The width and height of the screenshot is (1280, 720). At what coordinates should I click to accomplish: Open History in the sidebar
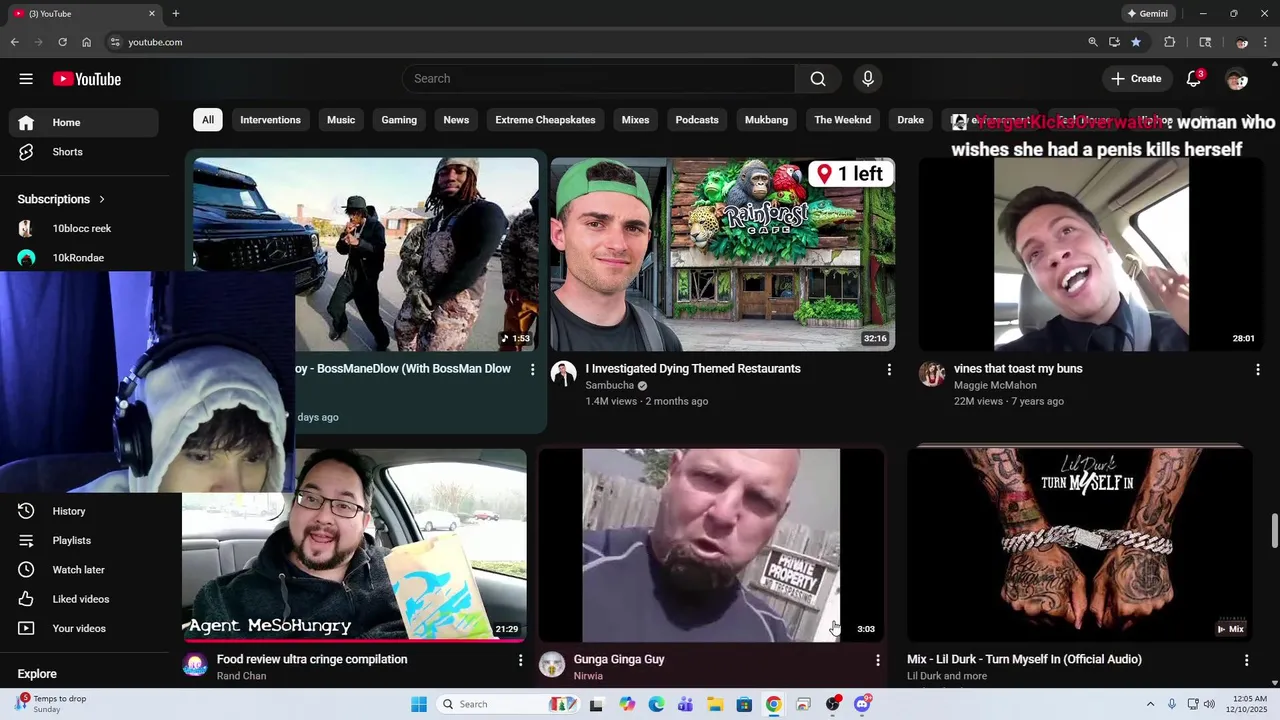(x=84, y=511)
